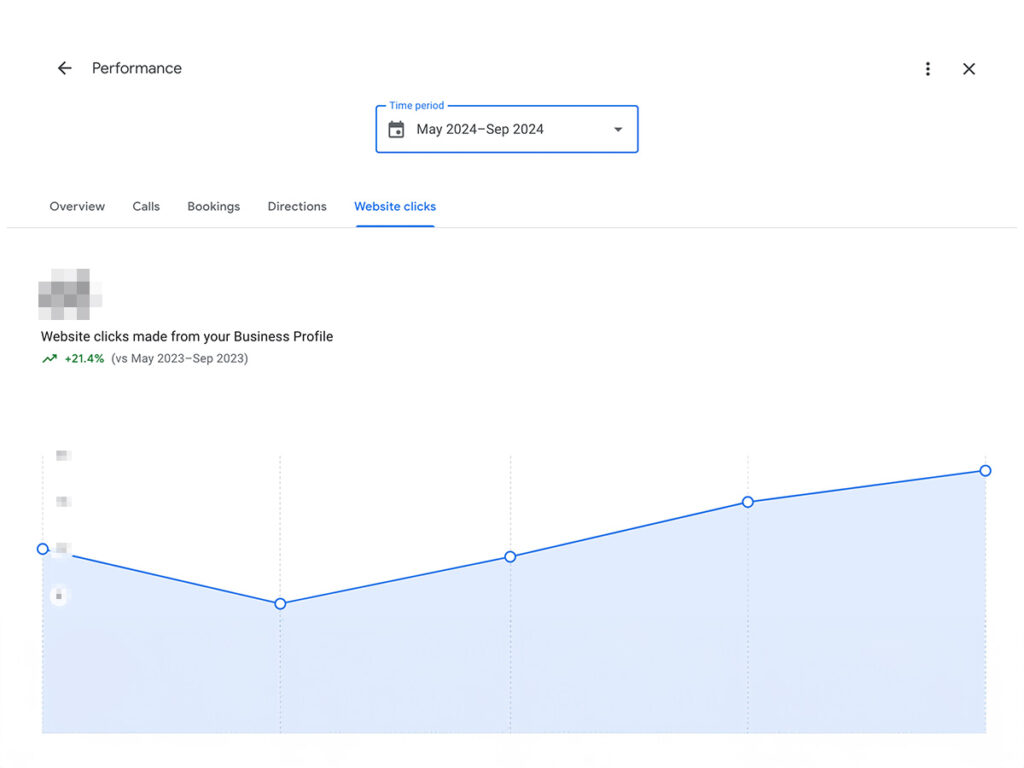1024x768 pixels.
Task: Click the vs May 2023–Sep 2023 comparison text
Action: click(x=180, y=359)
